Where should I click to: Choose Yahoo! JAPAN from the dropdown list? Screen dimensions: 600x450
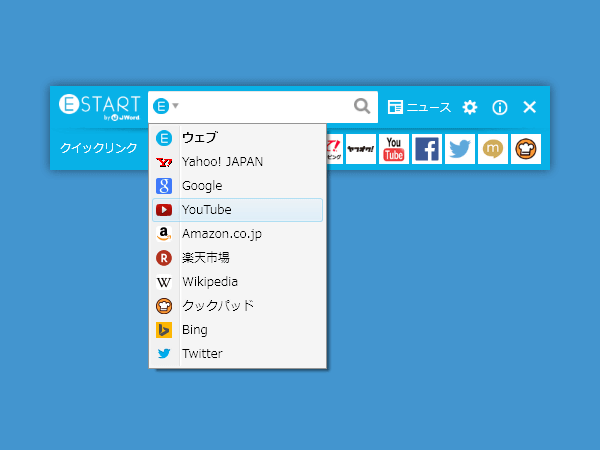(x=237, y=162)
